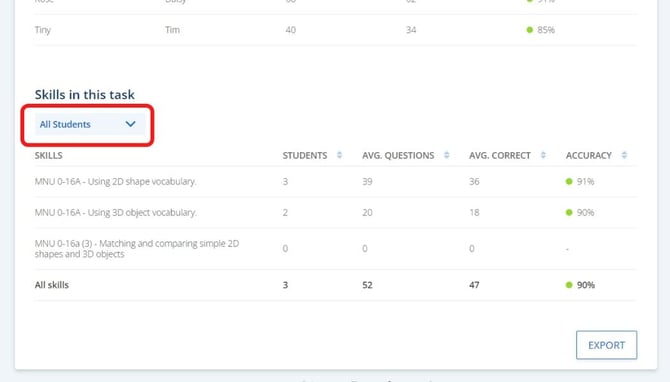This screenshot has width=670, height=382.
Task: Click the 'Skills in this task' heading
Action: tap(85, 94)
